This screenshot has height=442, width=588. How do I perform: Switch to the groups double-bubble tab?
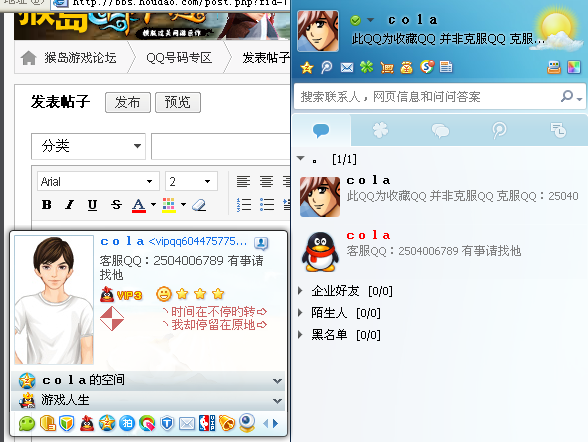tap(440, 130)
